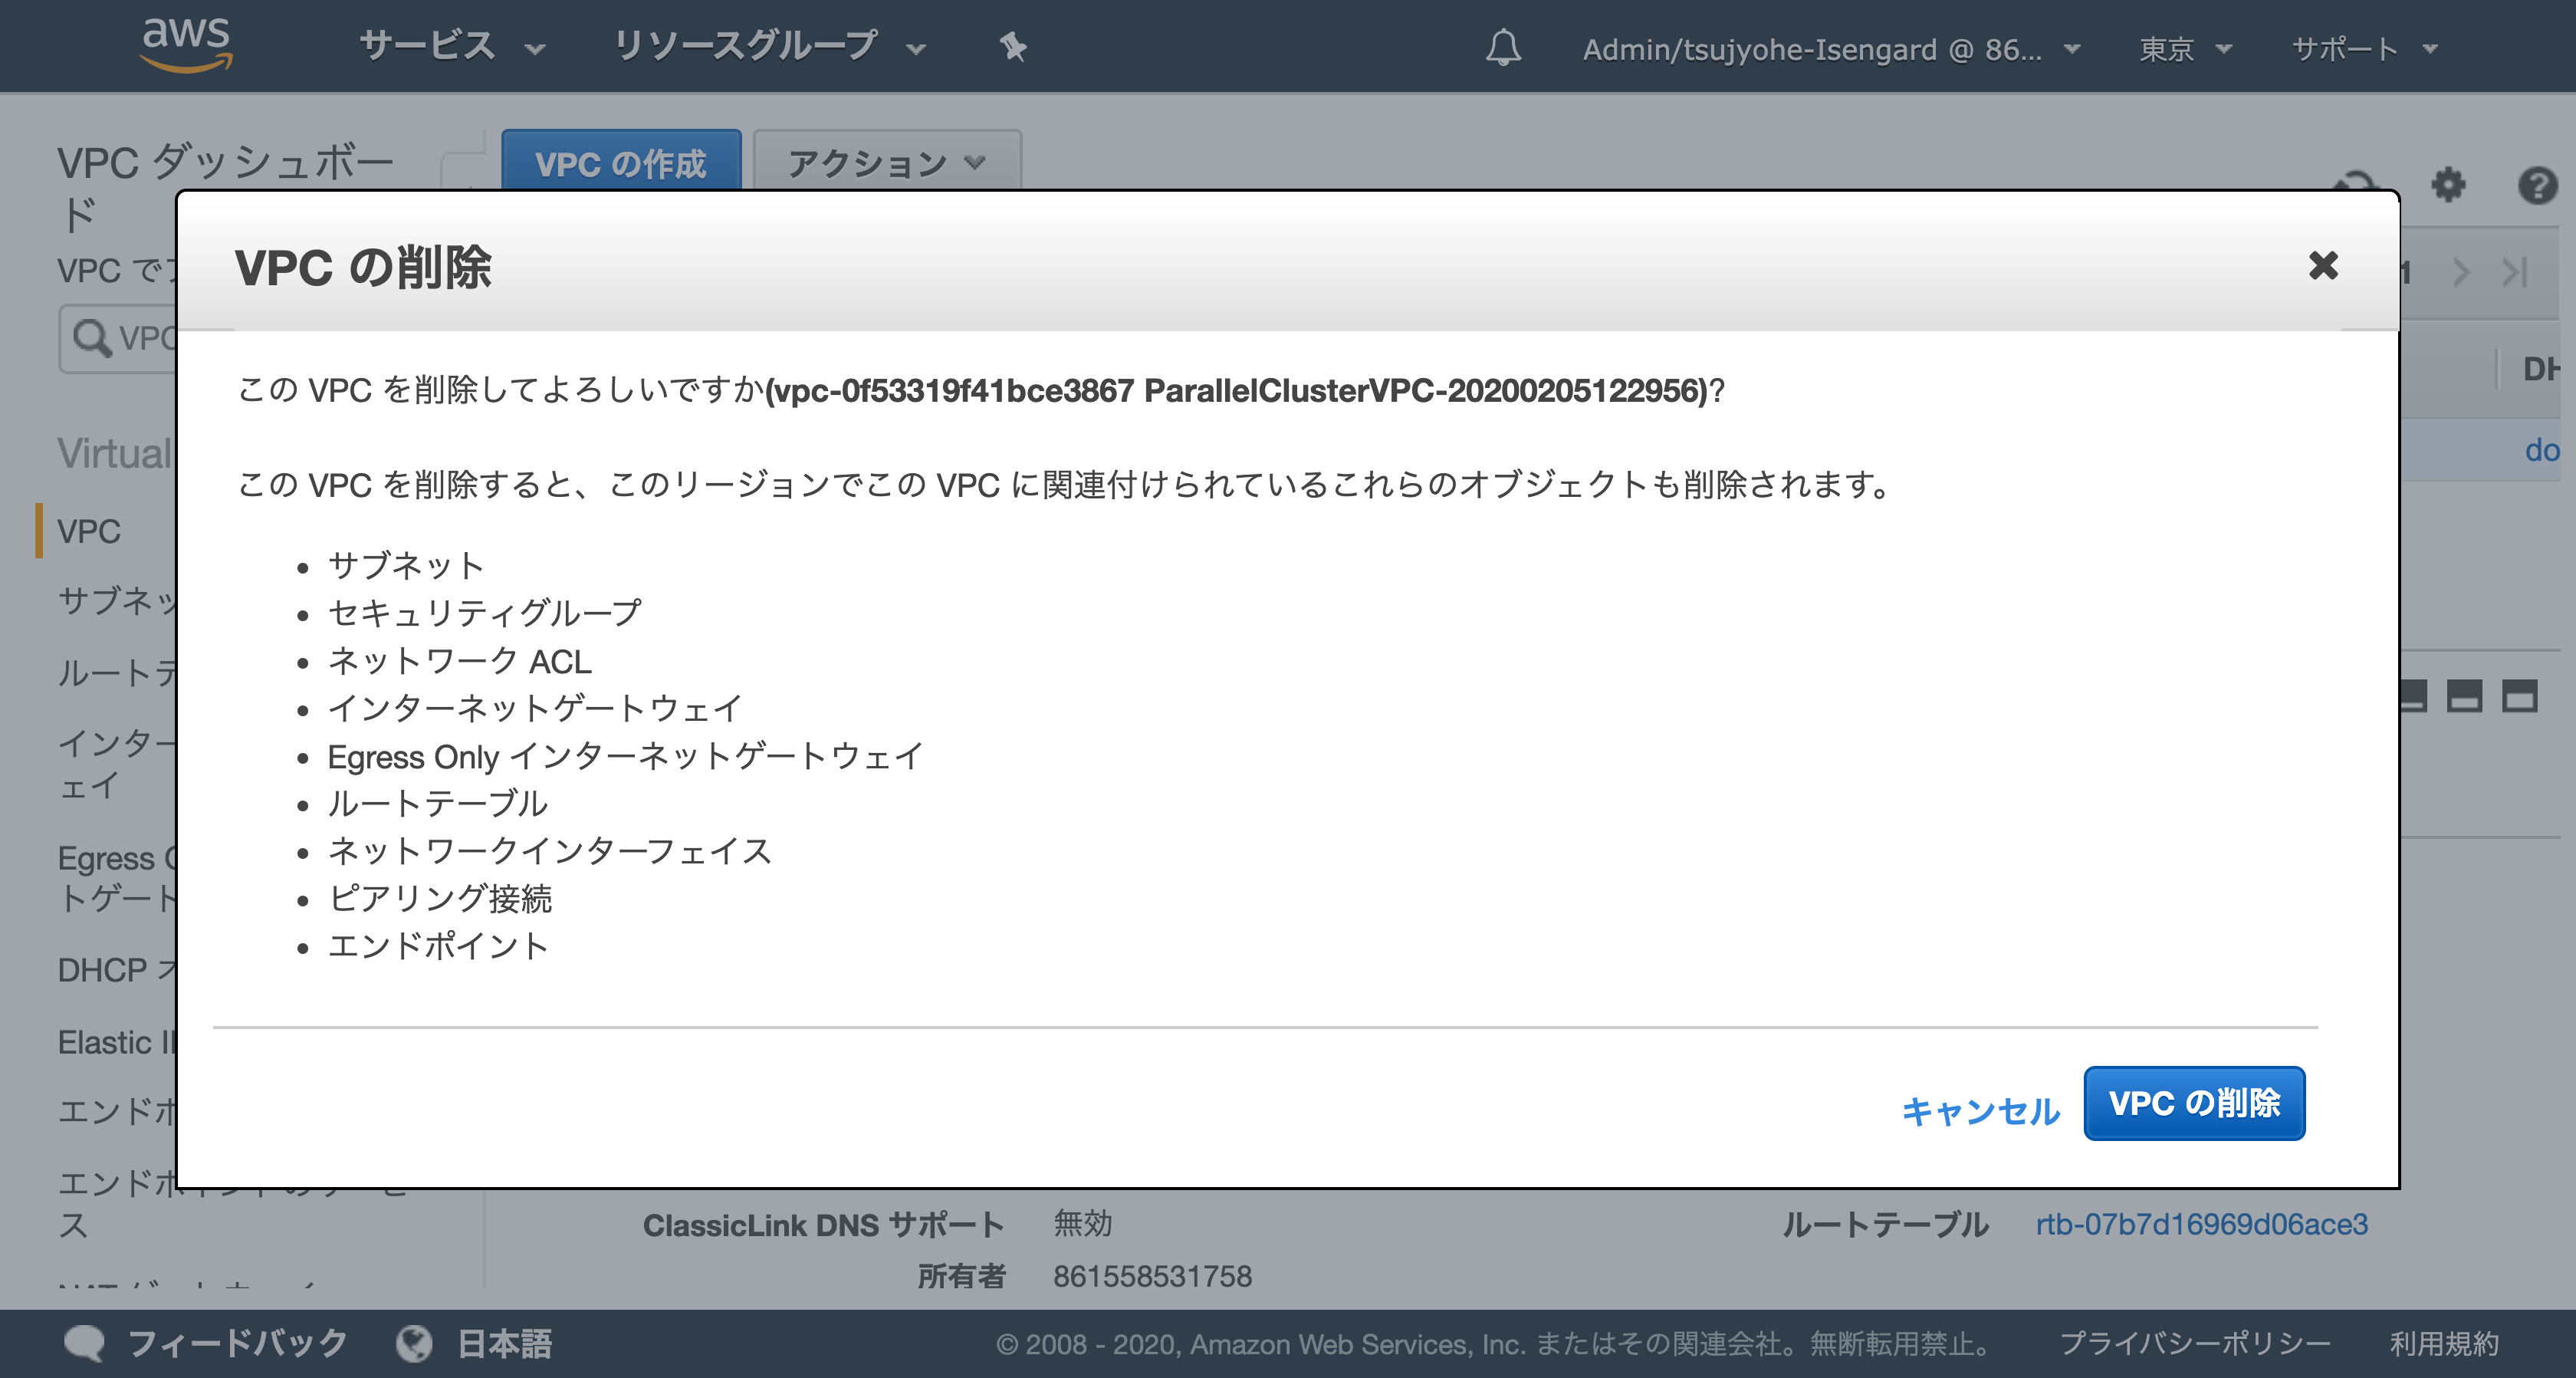Click the feedback speech bubble icon
The height and width of the screenshot is (1378, 2576).
[x=84, y=1343]
